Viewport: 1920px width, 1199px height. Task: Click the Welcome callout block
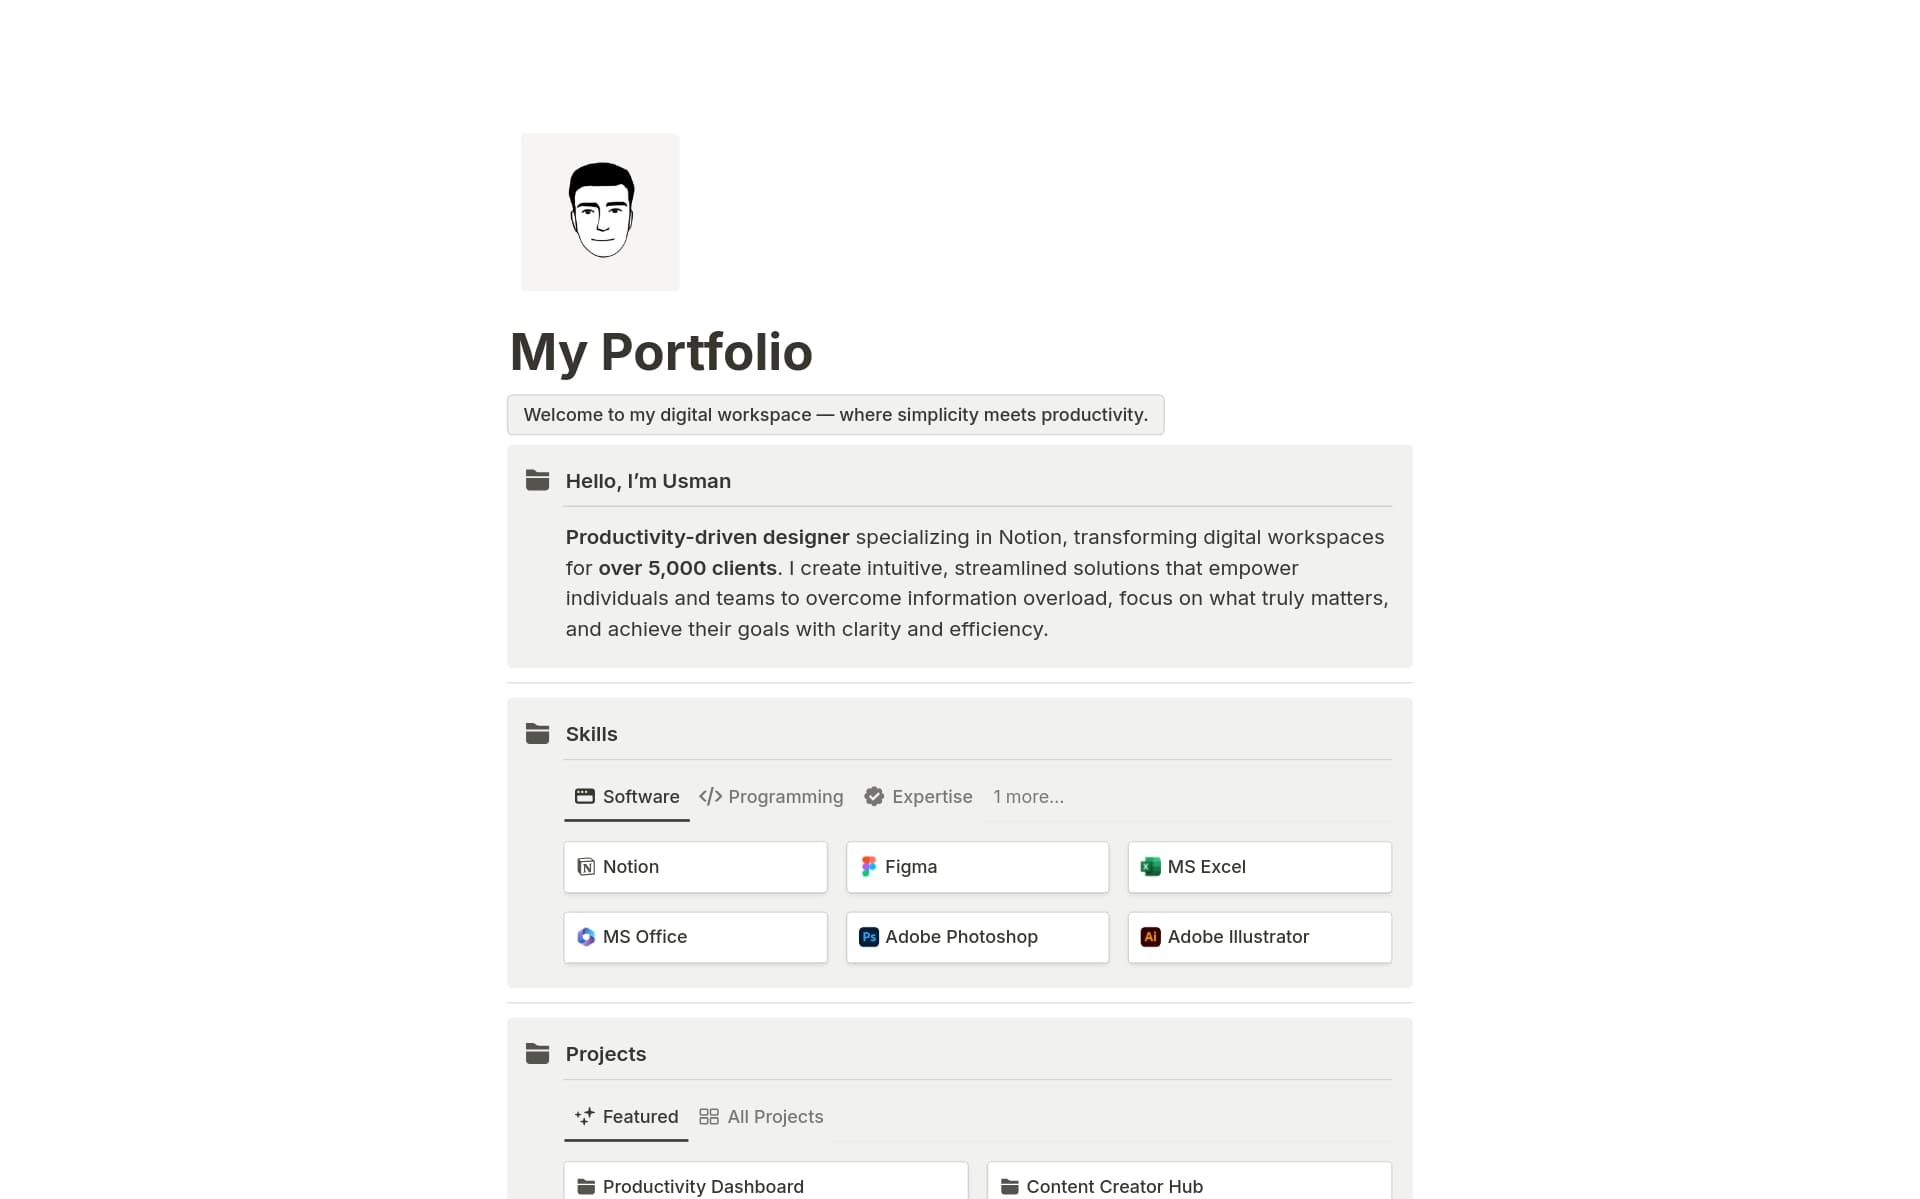point(835,414)
